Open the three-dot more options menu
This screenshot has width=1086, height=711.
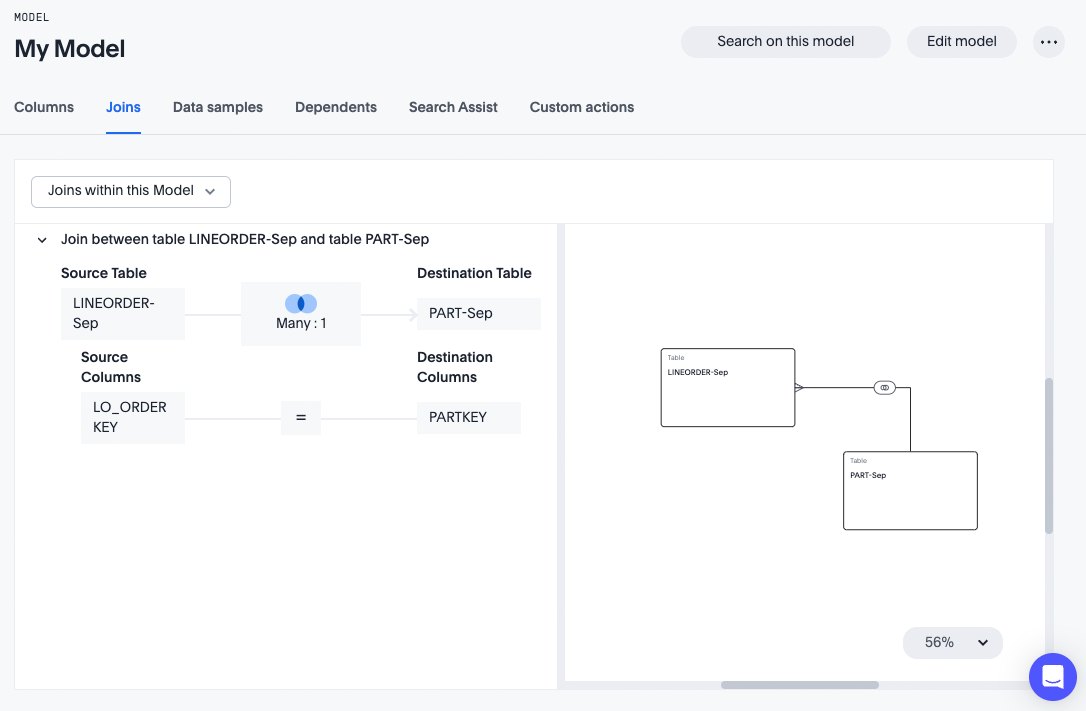point(1048,42)
